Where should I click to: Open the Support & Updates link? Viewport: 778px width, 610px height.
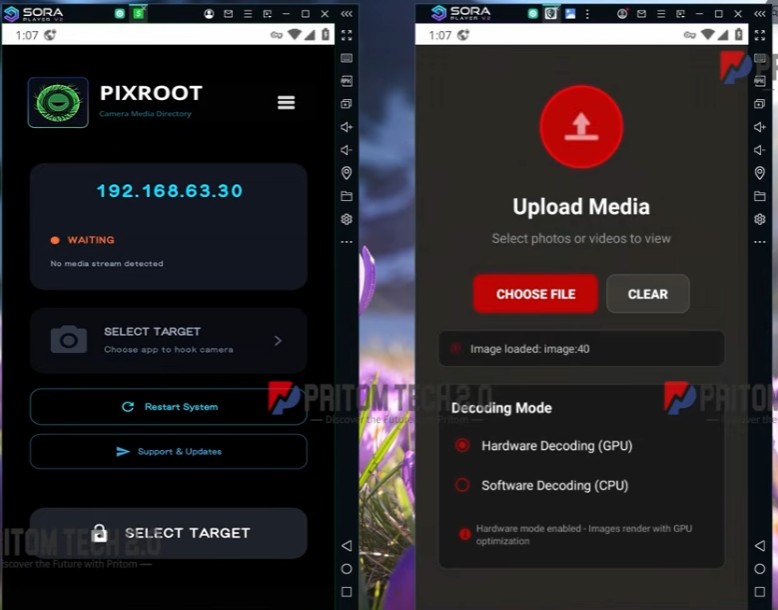pos(169,451)
